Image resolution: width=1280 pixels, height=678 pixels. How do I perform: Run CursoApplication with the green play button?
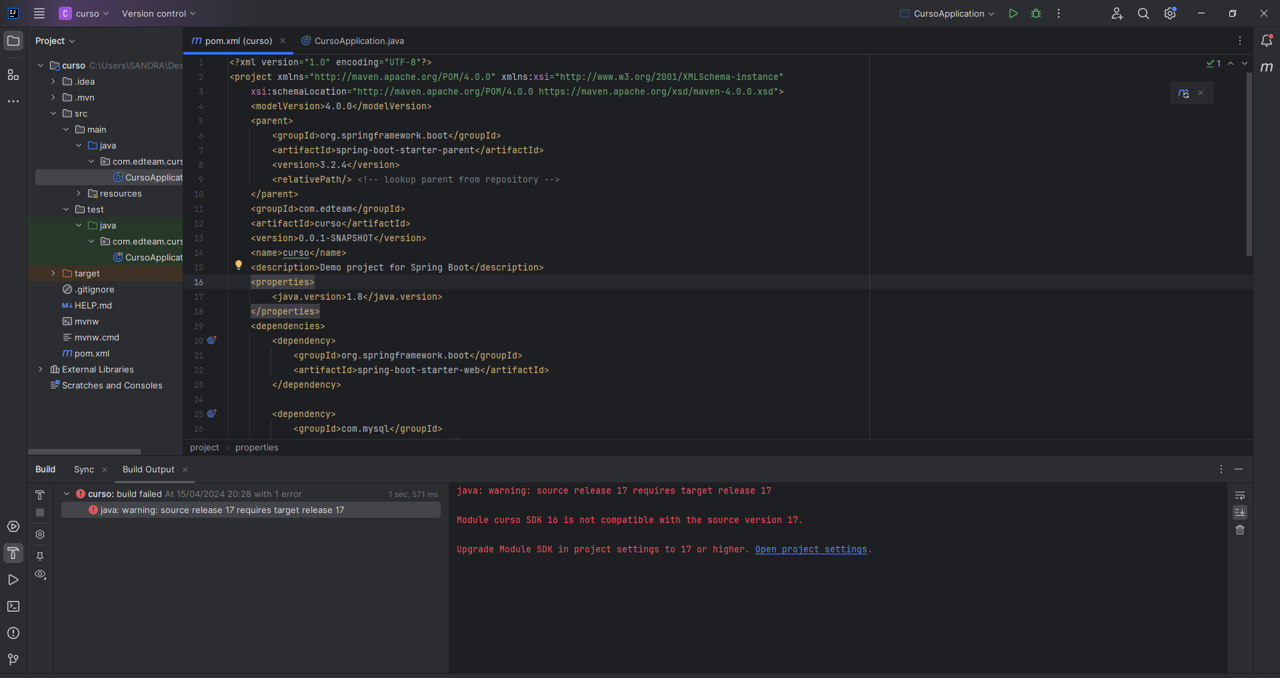[1013, 14]
